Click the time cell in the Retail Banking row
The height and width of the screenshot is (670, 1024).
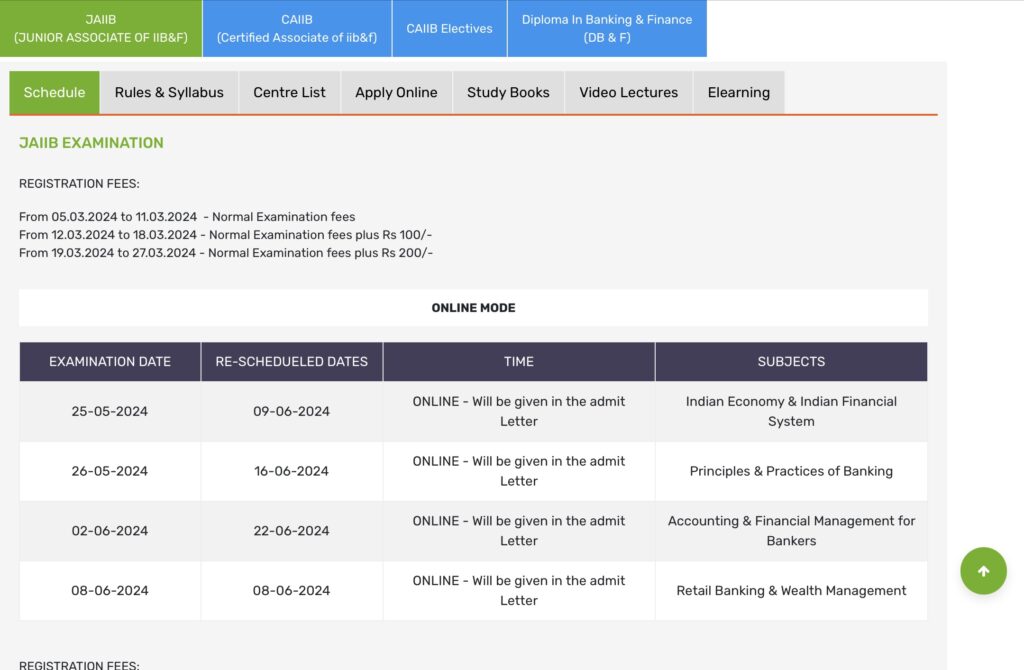(519, 590)
